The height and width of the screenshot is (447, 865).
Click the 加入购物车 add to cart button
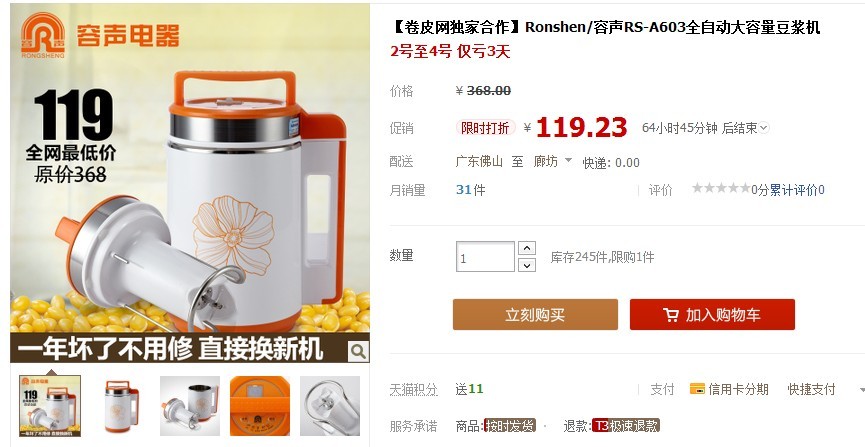click(712, 315)
